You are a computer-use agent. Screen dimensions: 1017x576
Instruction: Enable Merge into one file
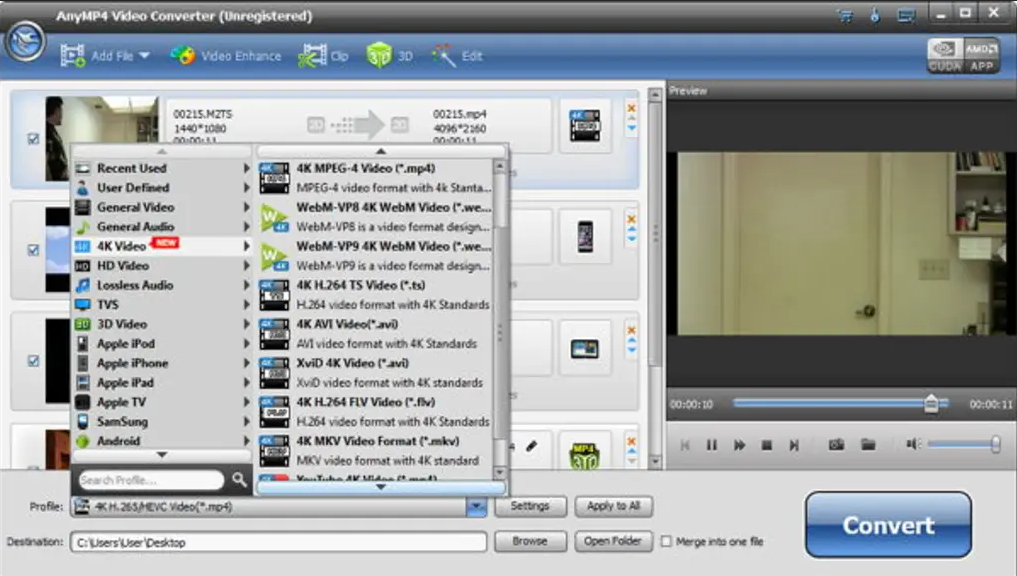(x=666, y=541)
